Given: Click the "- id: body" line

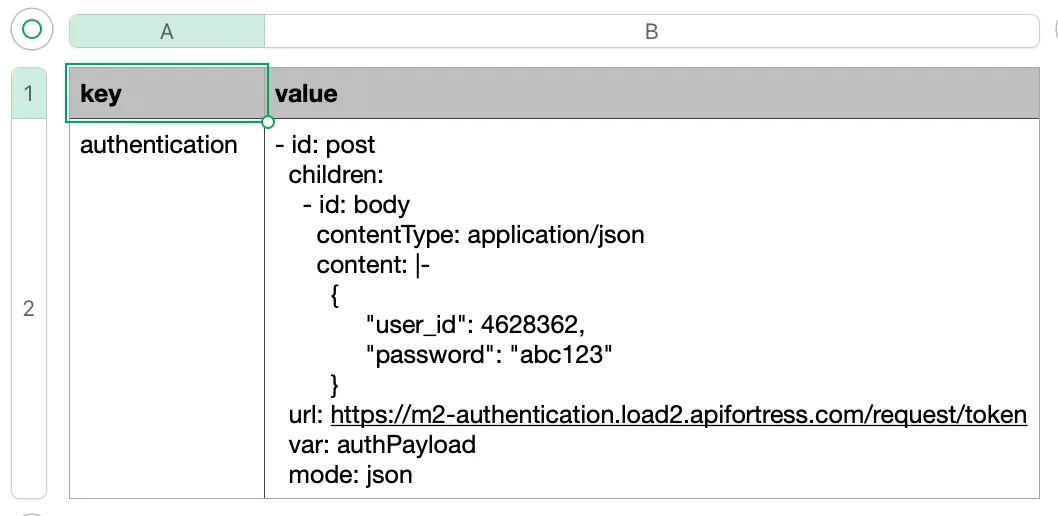Looking at the screenshot, I should [356, 205].
